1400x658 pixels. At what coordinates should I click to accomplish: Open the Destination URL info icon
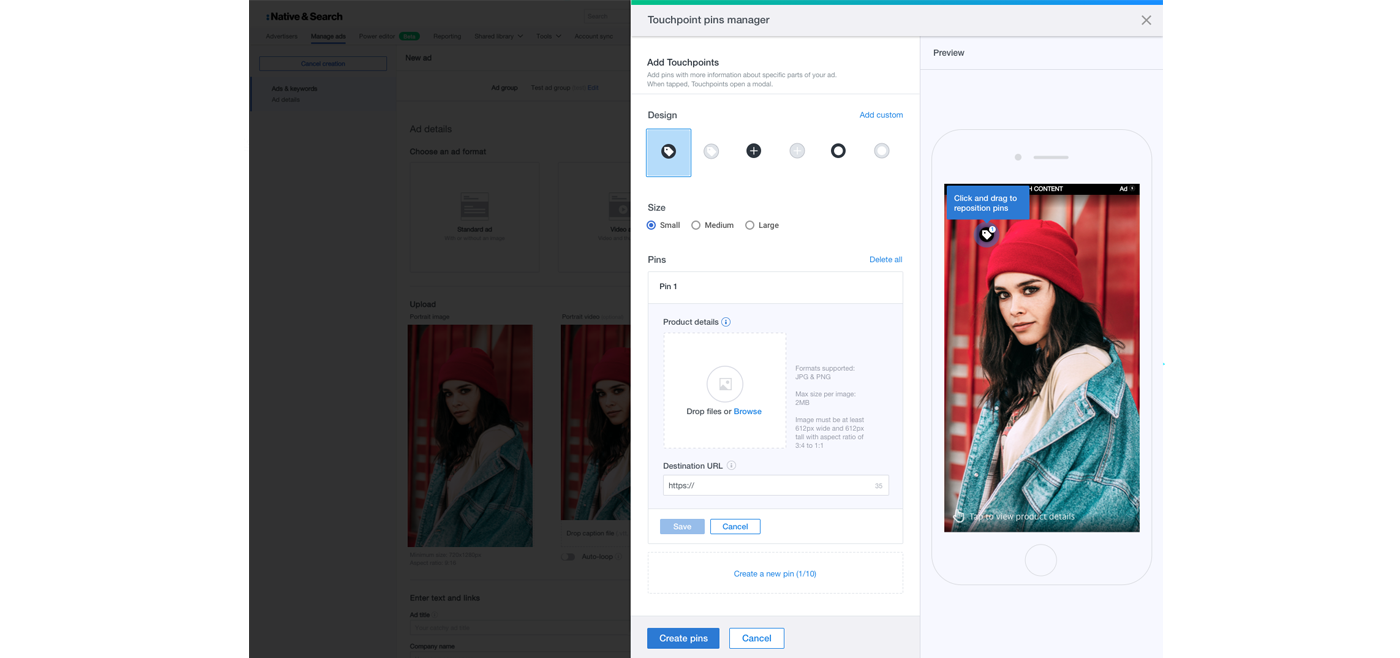(x=731, y=466)
